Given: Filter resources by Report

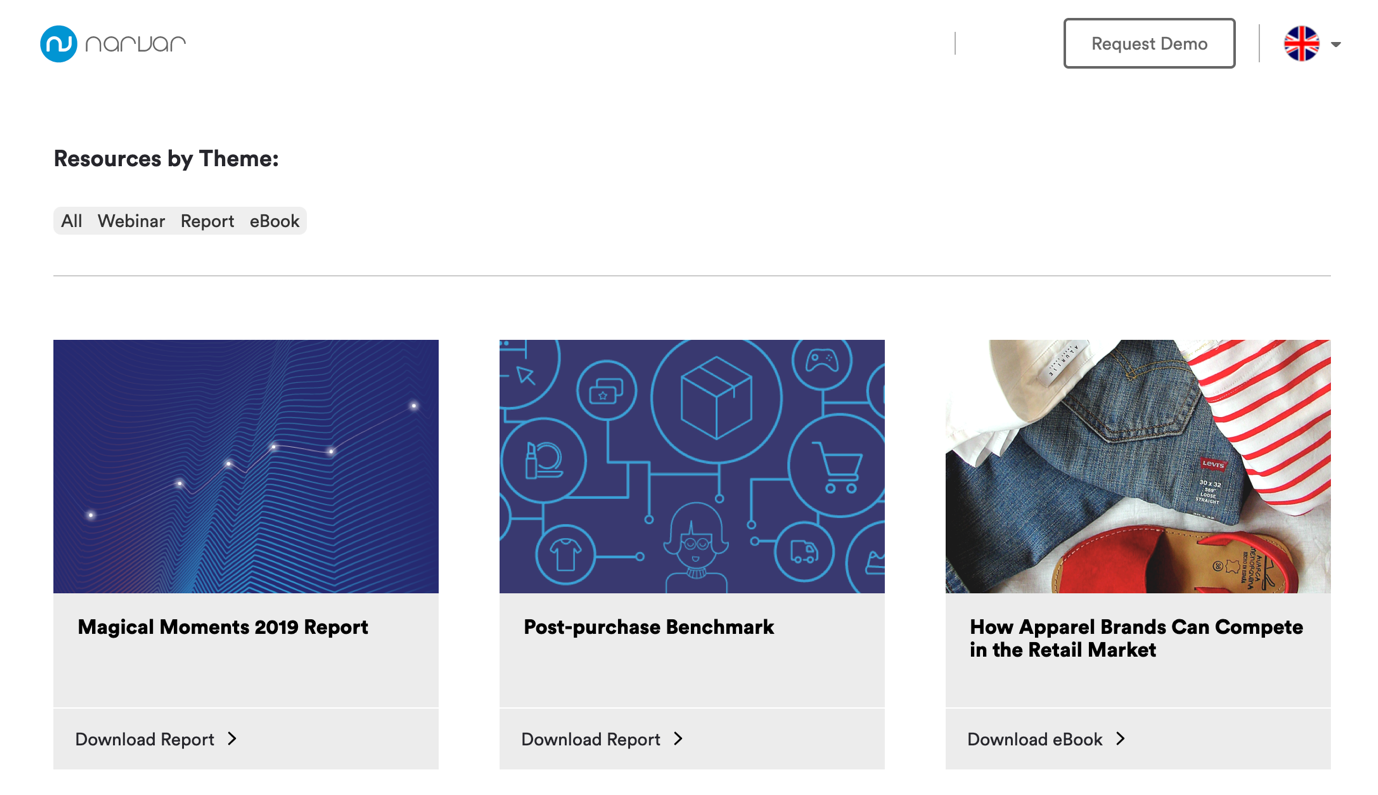Looking at the screenshot, I should click(x=207, y=221).
